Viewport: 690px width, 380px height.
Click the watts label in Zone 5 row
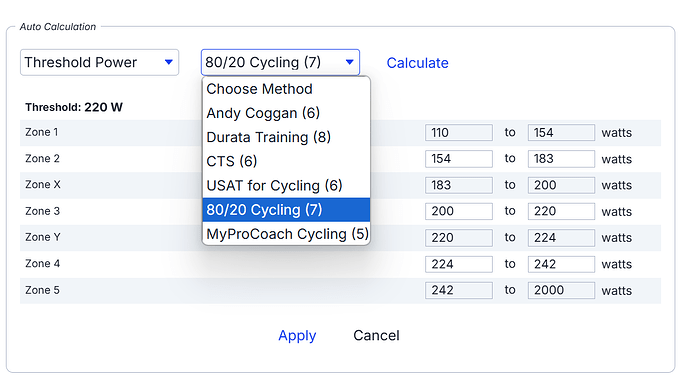tap(617, 291)
